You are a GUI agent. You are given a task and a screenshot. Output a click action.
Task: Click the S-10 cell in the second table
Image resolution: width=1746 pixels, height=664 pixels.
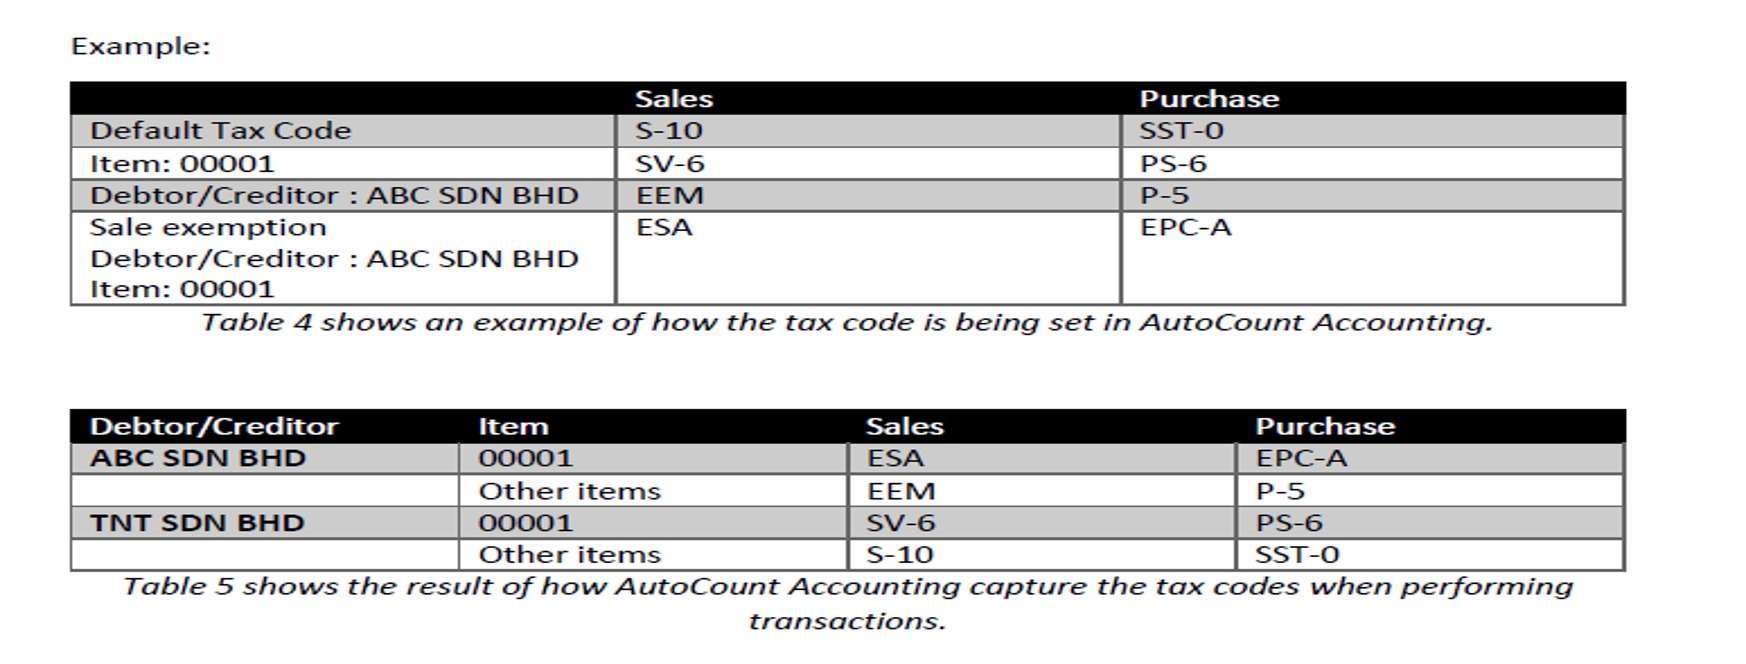pos(900,555)
